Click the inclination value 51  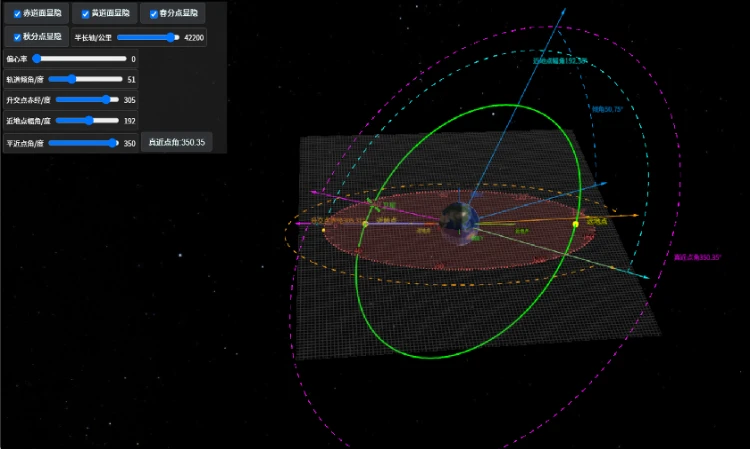pyautogui.click(x=131, y=79)
